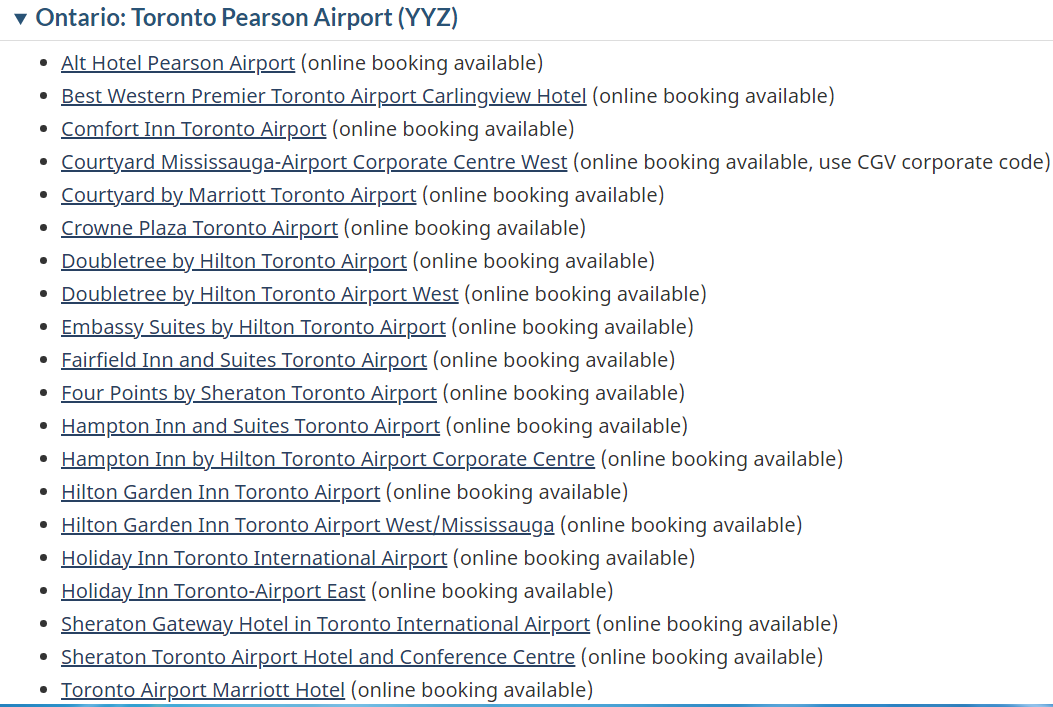1053x707 pixels.
Task: Open Holiday Inn Toronto-Airport East link
Action: pyautogui.click(x=213, y=591)
